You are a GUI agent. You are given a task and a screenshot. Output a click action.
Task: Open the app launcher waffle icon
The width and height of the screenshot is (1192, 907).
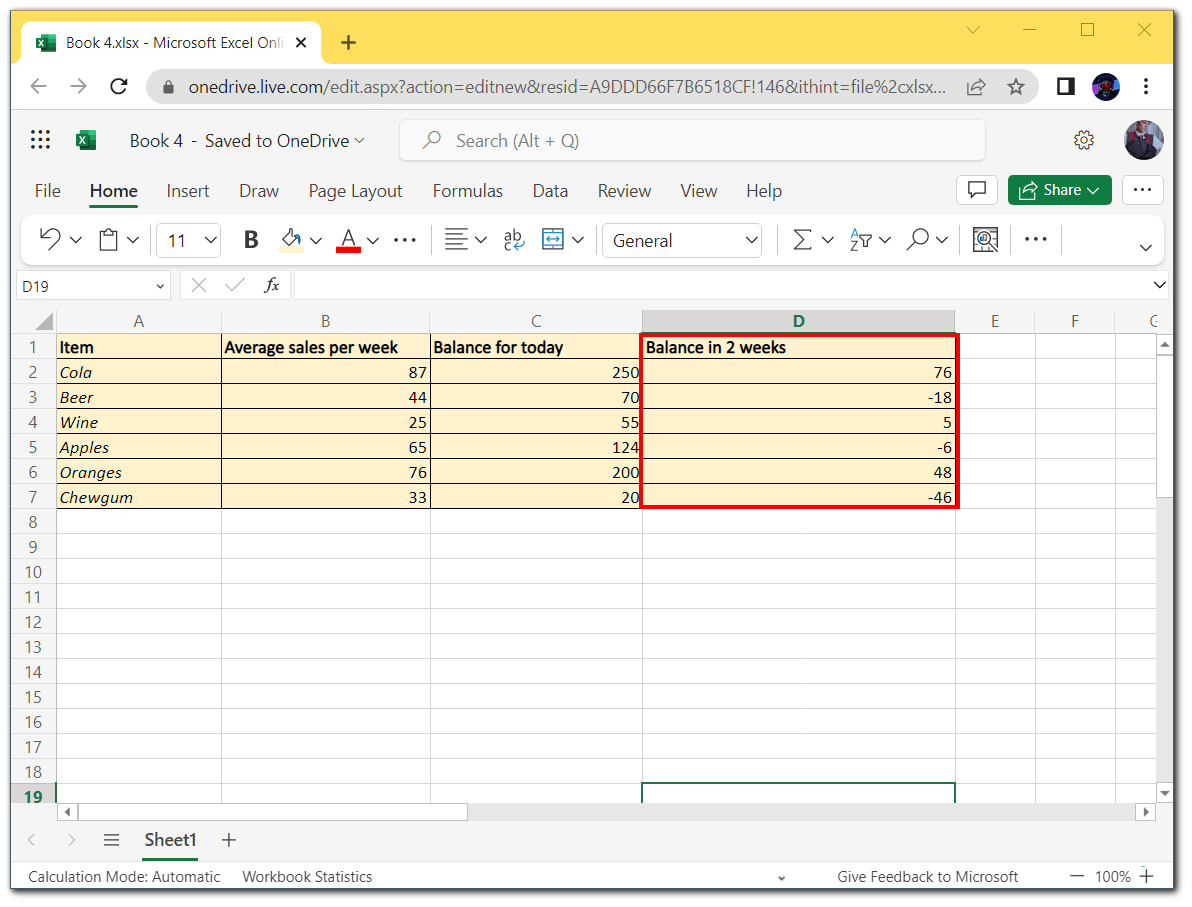40,140
